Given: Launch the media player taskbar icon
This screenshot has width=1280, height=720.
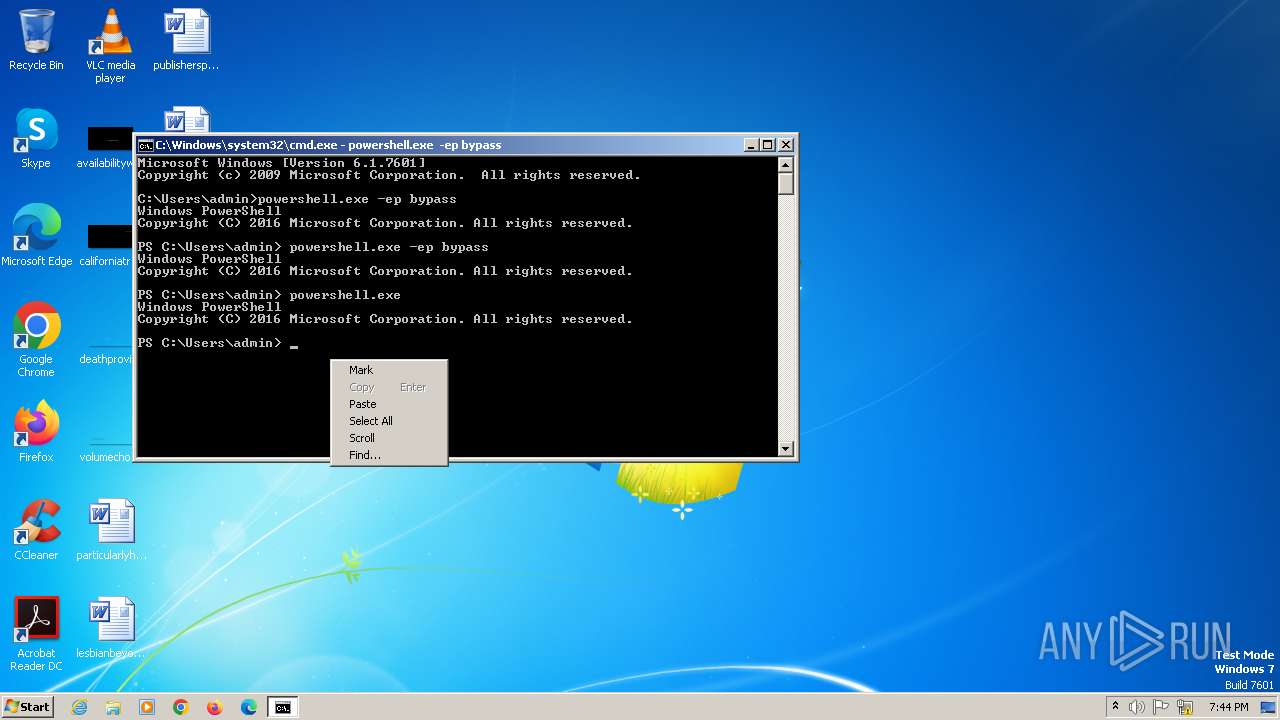Looking at the screenshot, I should [x=147, y=707].
